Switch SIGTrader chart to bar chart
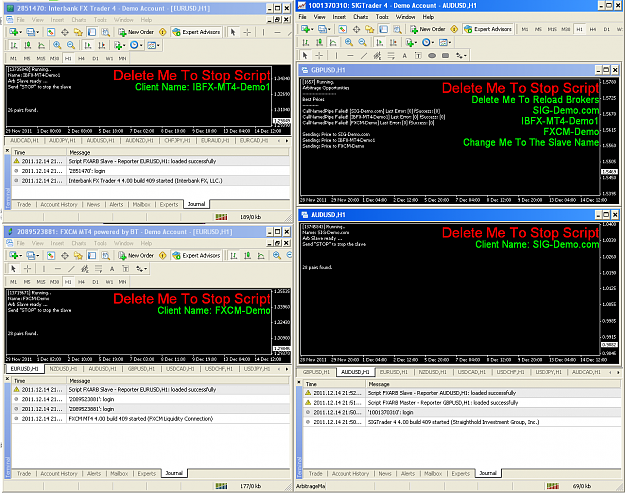Screen dimensions: 625x493 306,42
